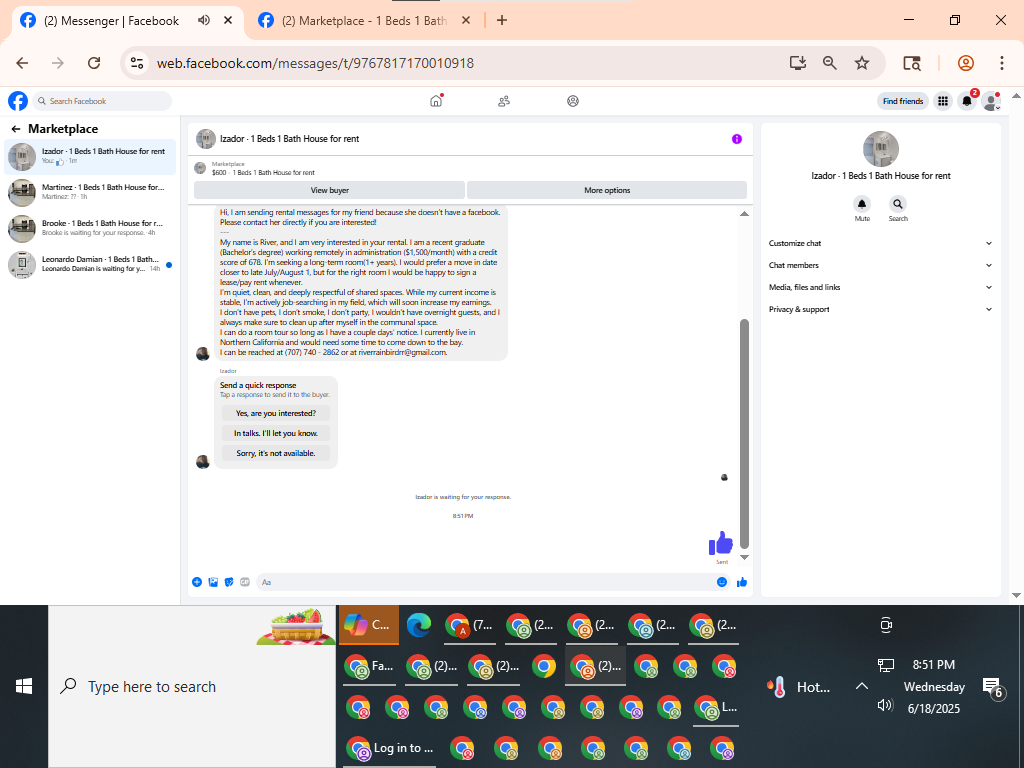Send quick response 'Yes, are you interested?'
The width and height of the screenshot is (1024, 768).
pos(276,413)
